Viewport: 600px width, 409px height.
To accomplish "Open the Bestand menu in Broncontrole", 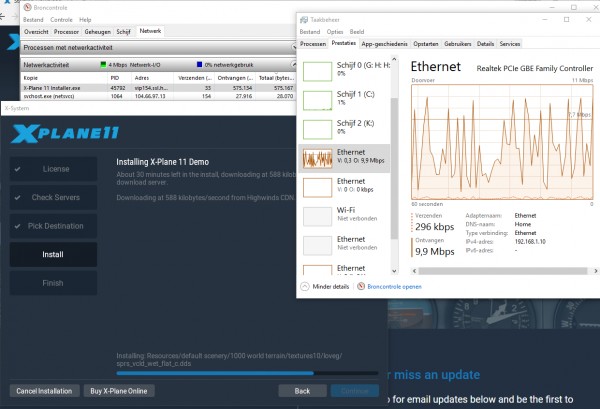I will [x=33, y=20].
